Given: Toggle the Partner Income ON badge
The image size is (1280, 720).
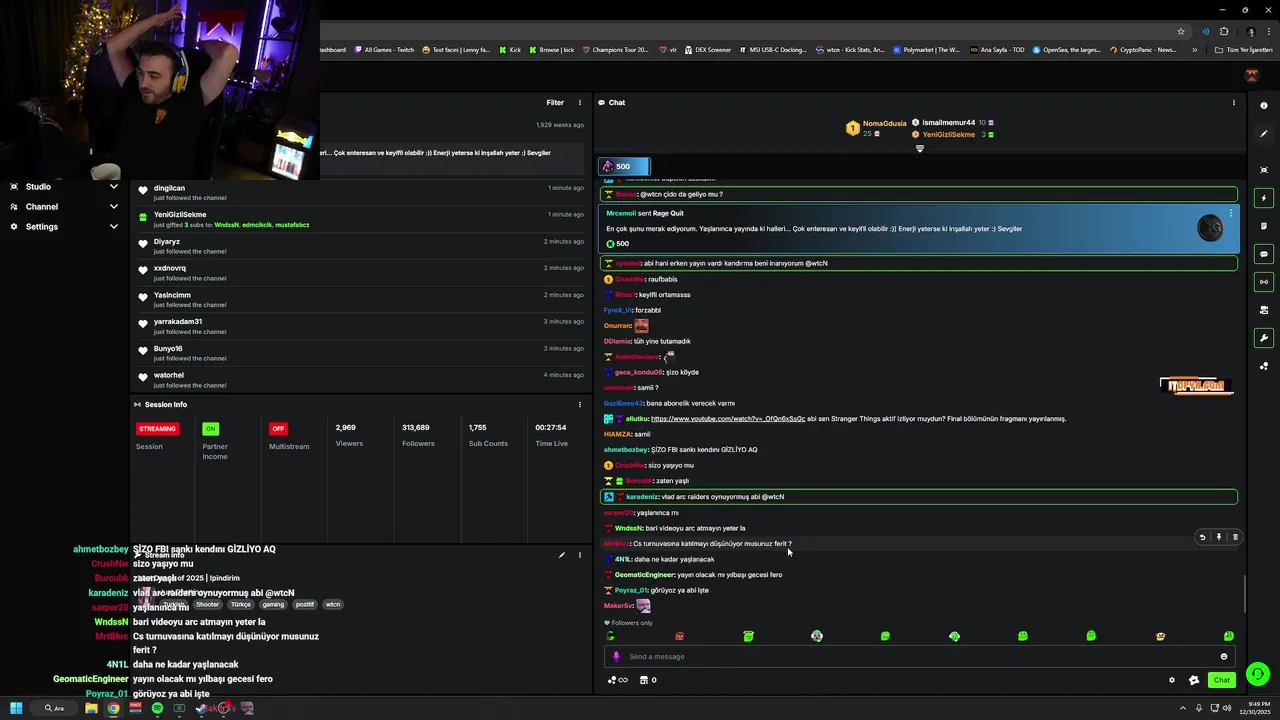Looking at the screenshot, I should coord(210,429).
